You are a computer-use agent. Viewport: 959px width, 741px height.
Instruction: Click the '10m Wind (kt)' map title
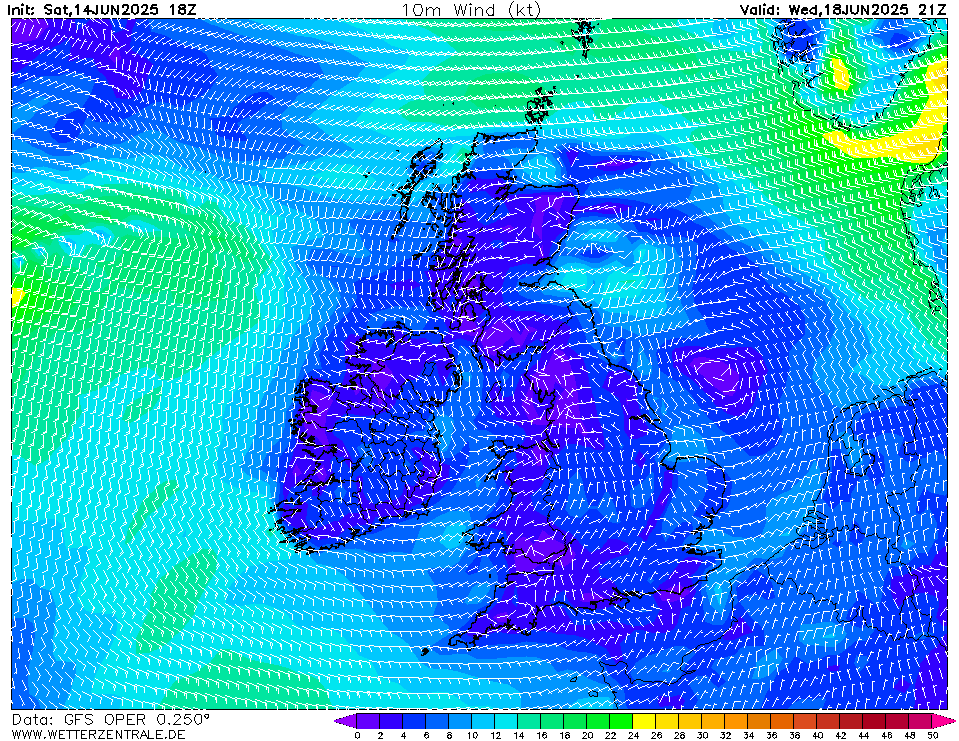tap(471, 10)
